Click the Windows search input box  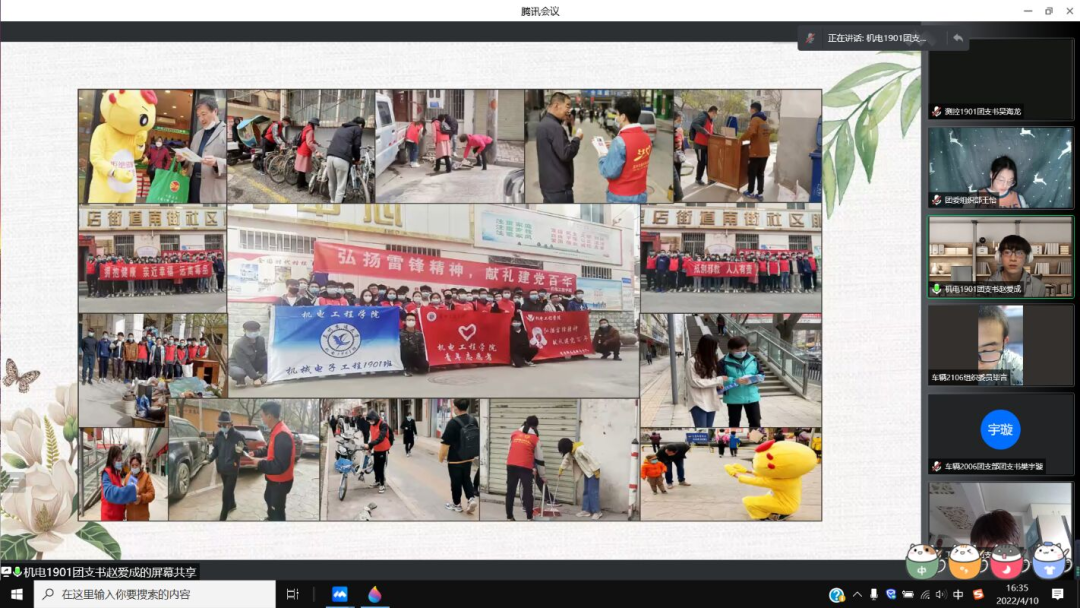pos(160,594)
